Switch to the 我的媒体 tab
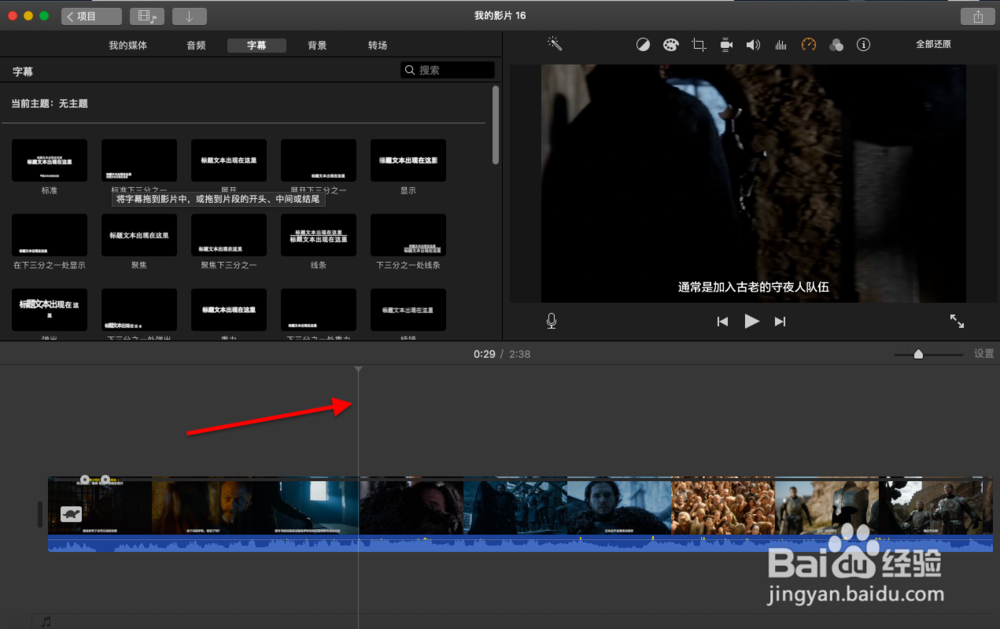This screenshot has width=1000, height=629. coord(128,45)
